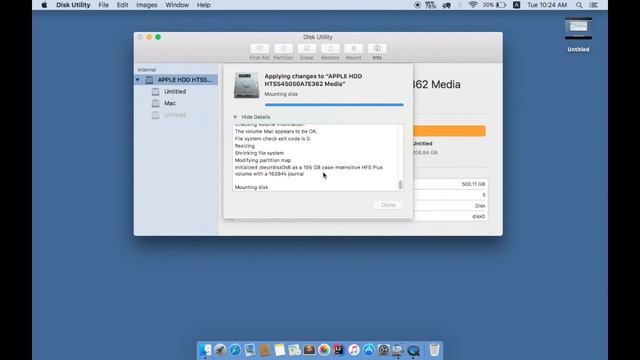Select the Mac volume in sidebar
Image resolution: width=640 pixels, height=360 pixels.
(x=170, y=103)
